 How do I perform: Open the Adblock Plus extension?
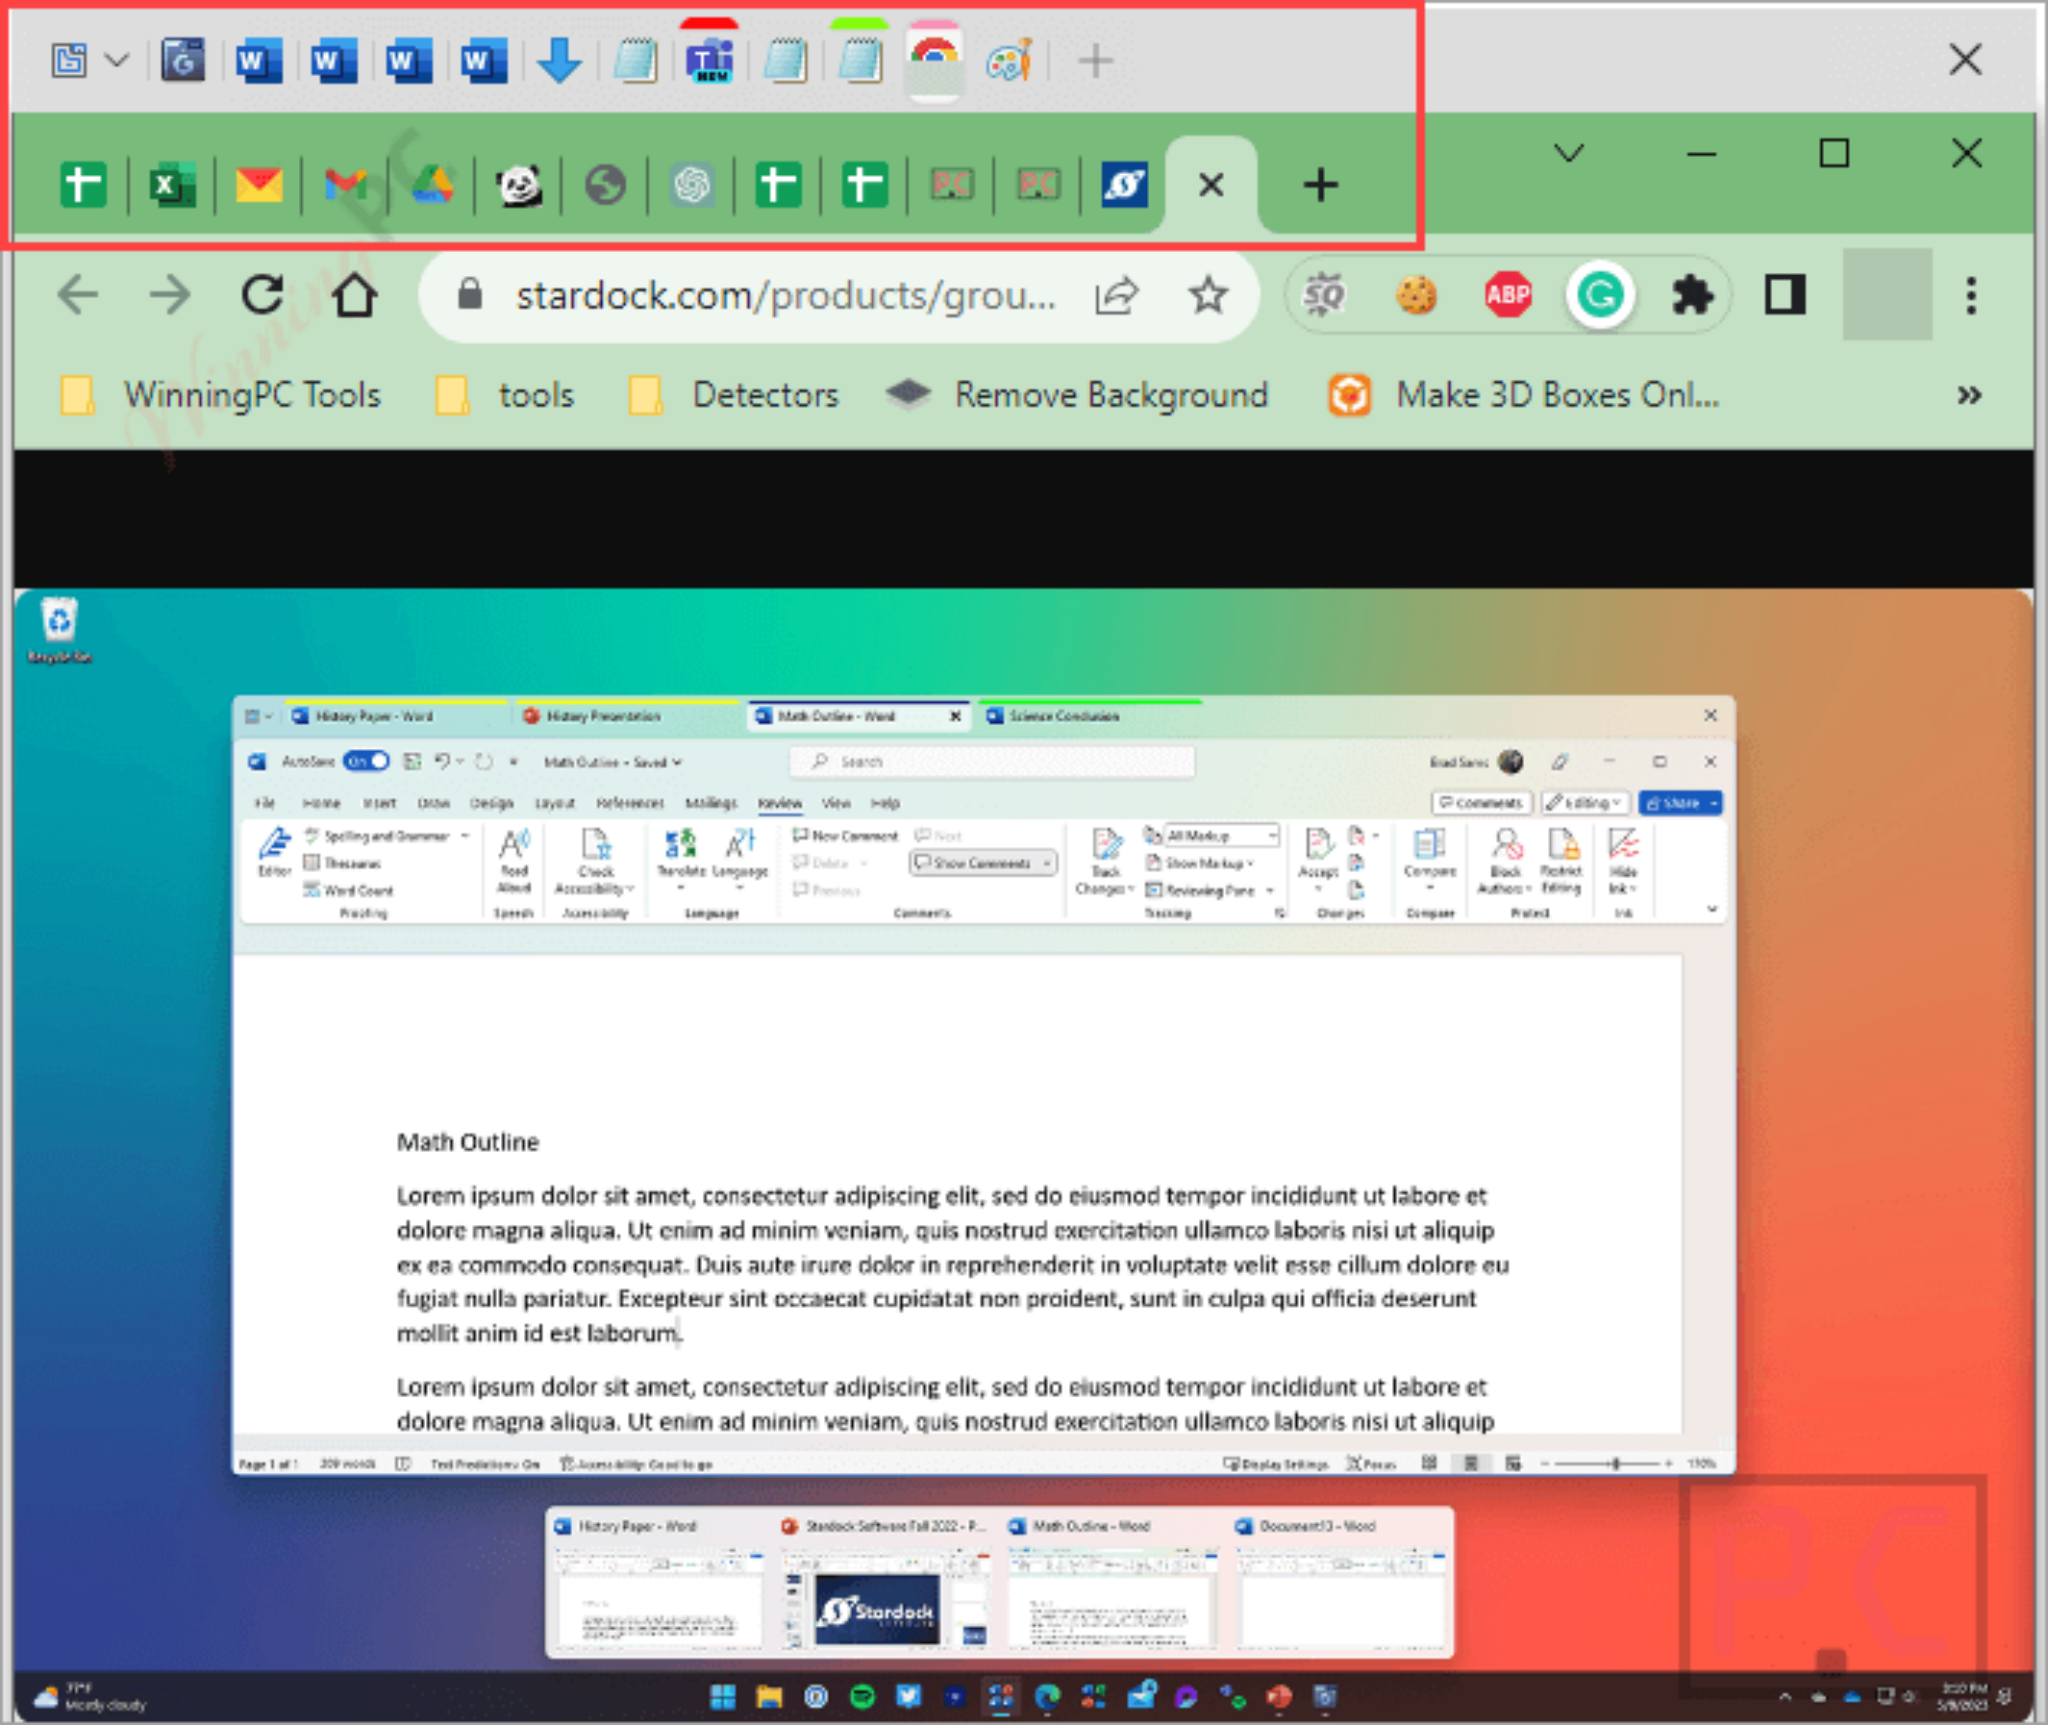tap(1508, 295)
